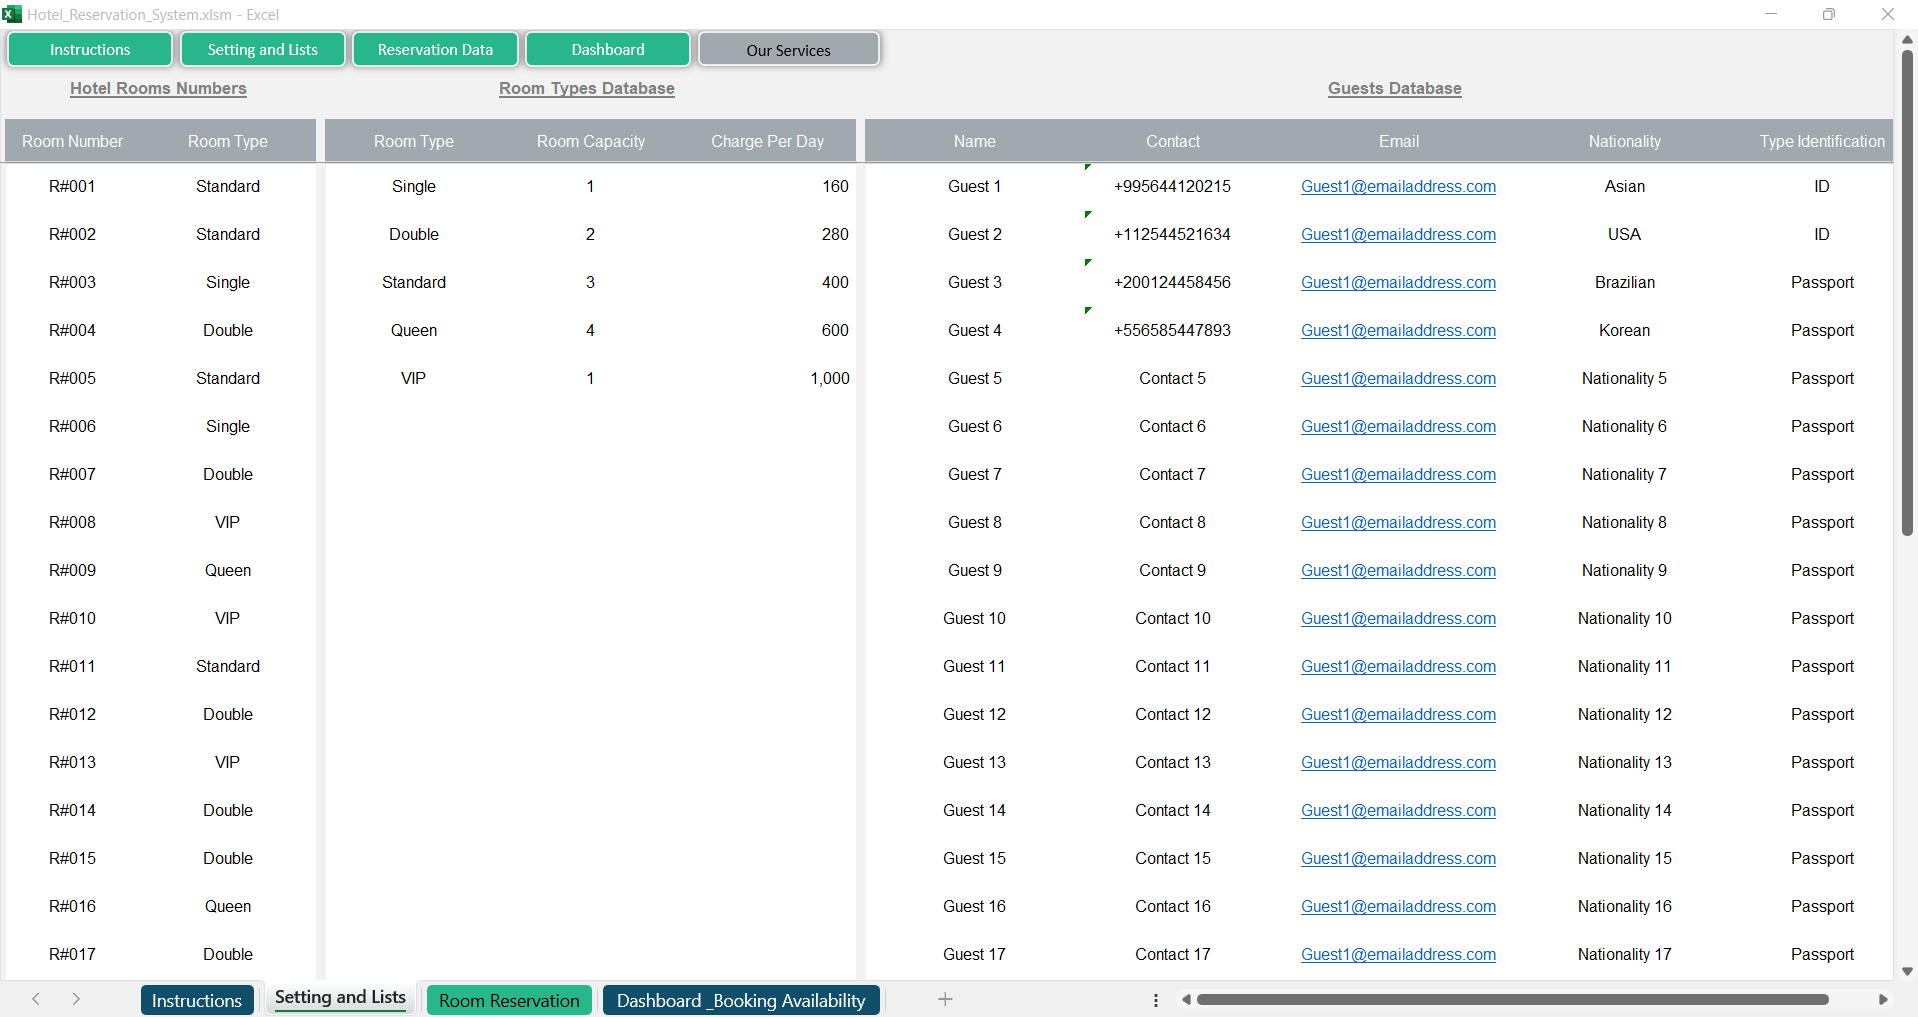Add a new sheet with plus icon
This screenshot has height=1017, width=1918.
pos(945,999)
